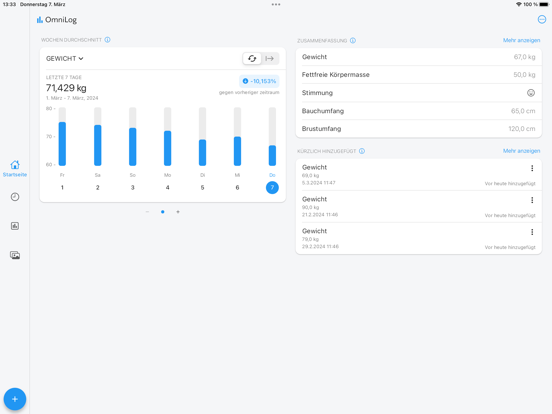Image resolution: width=552 pixels, height=414 pixels.
Task: Tap the Wi-Fi status icon
Action: pyautogui.click(x=519, y=5)
